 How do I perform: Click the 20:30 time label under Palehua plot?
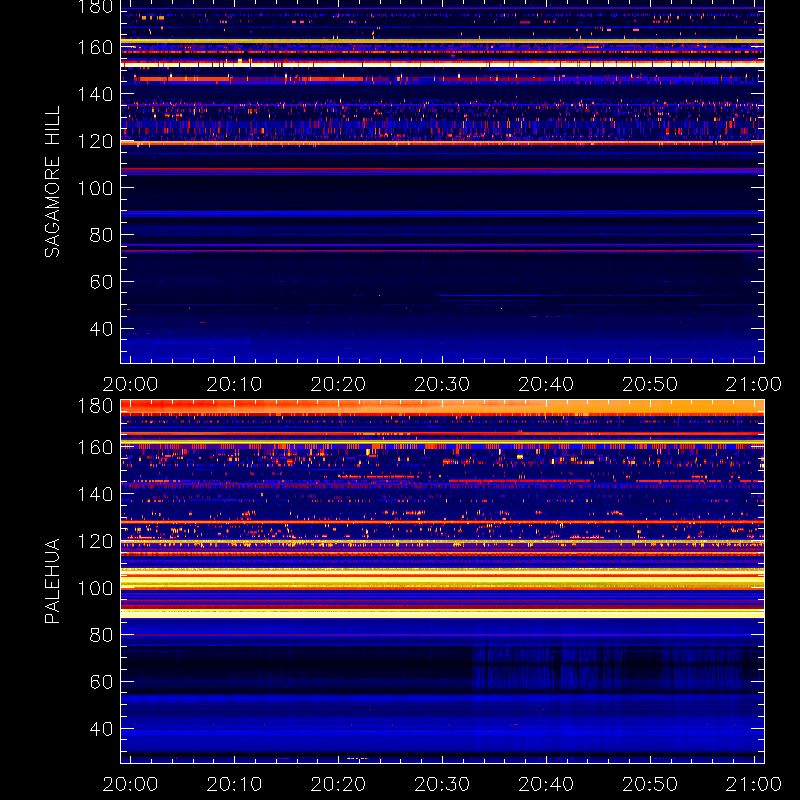(x=442, y=784)
